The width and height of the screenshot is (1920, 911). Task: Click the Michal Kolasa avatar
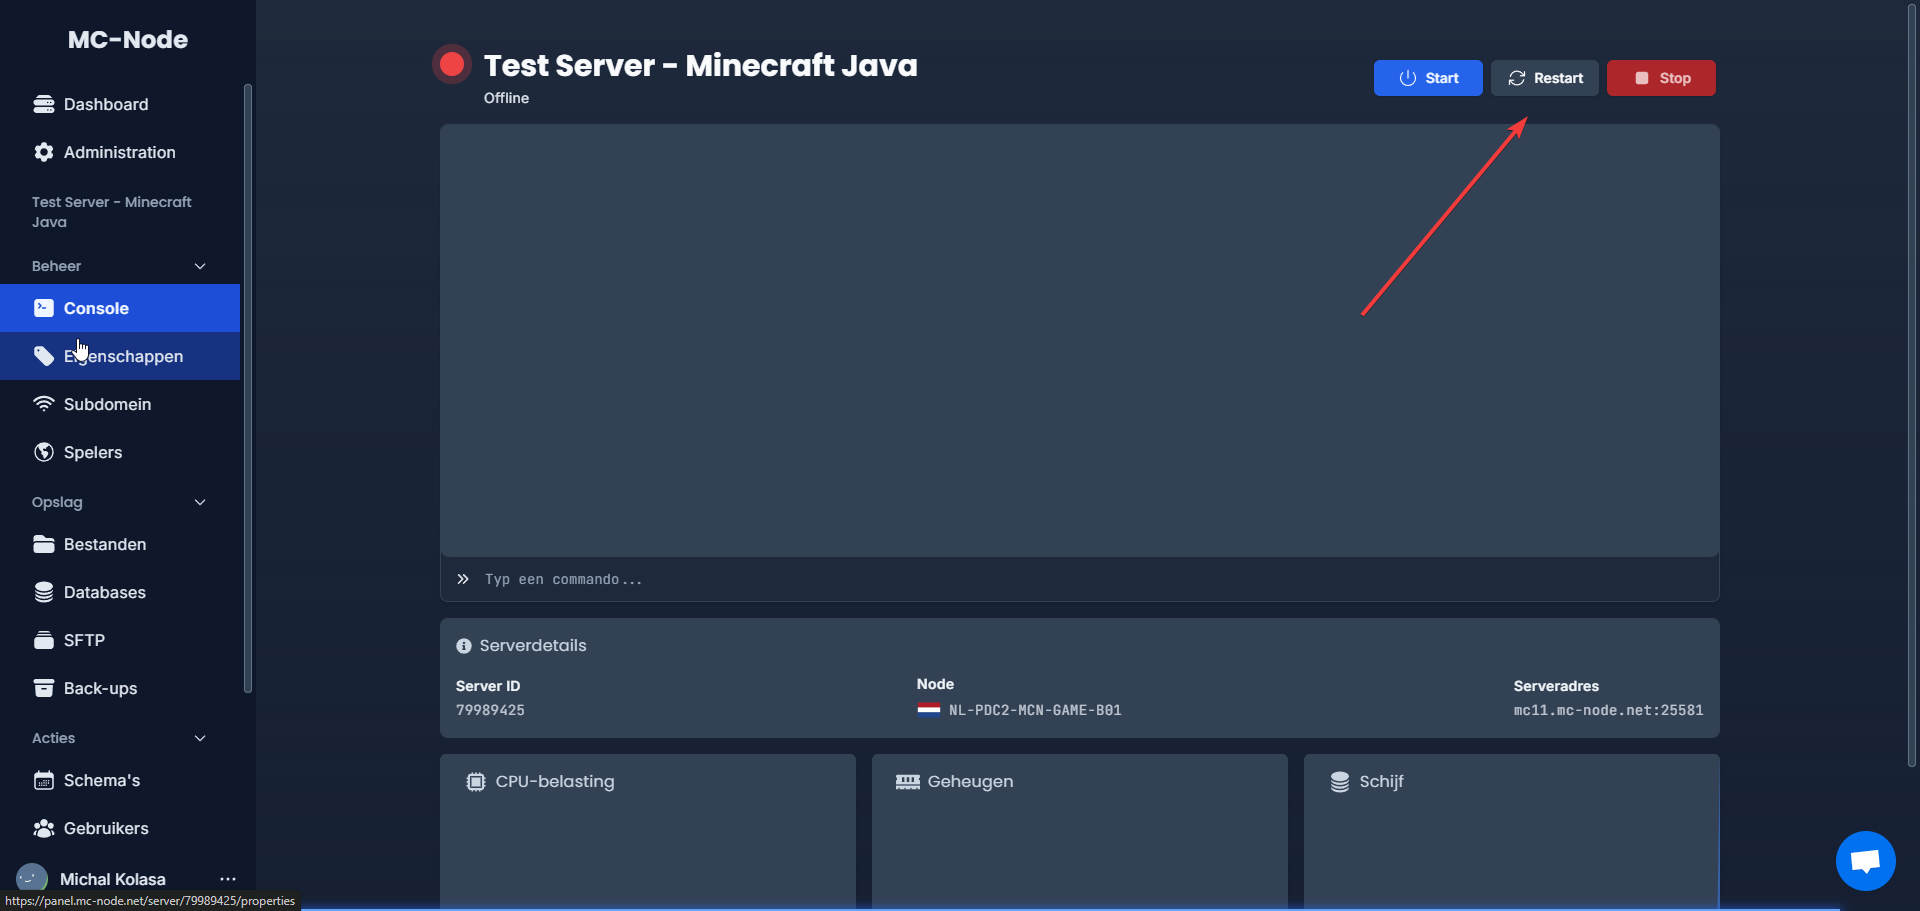[32, 878]
